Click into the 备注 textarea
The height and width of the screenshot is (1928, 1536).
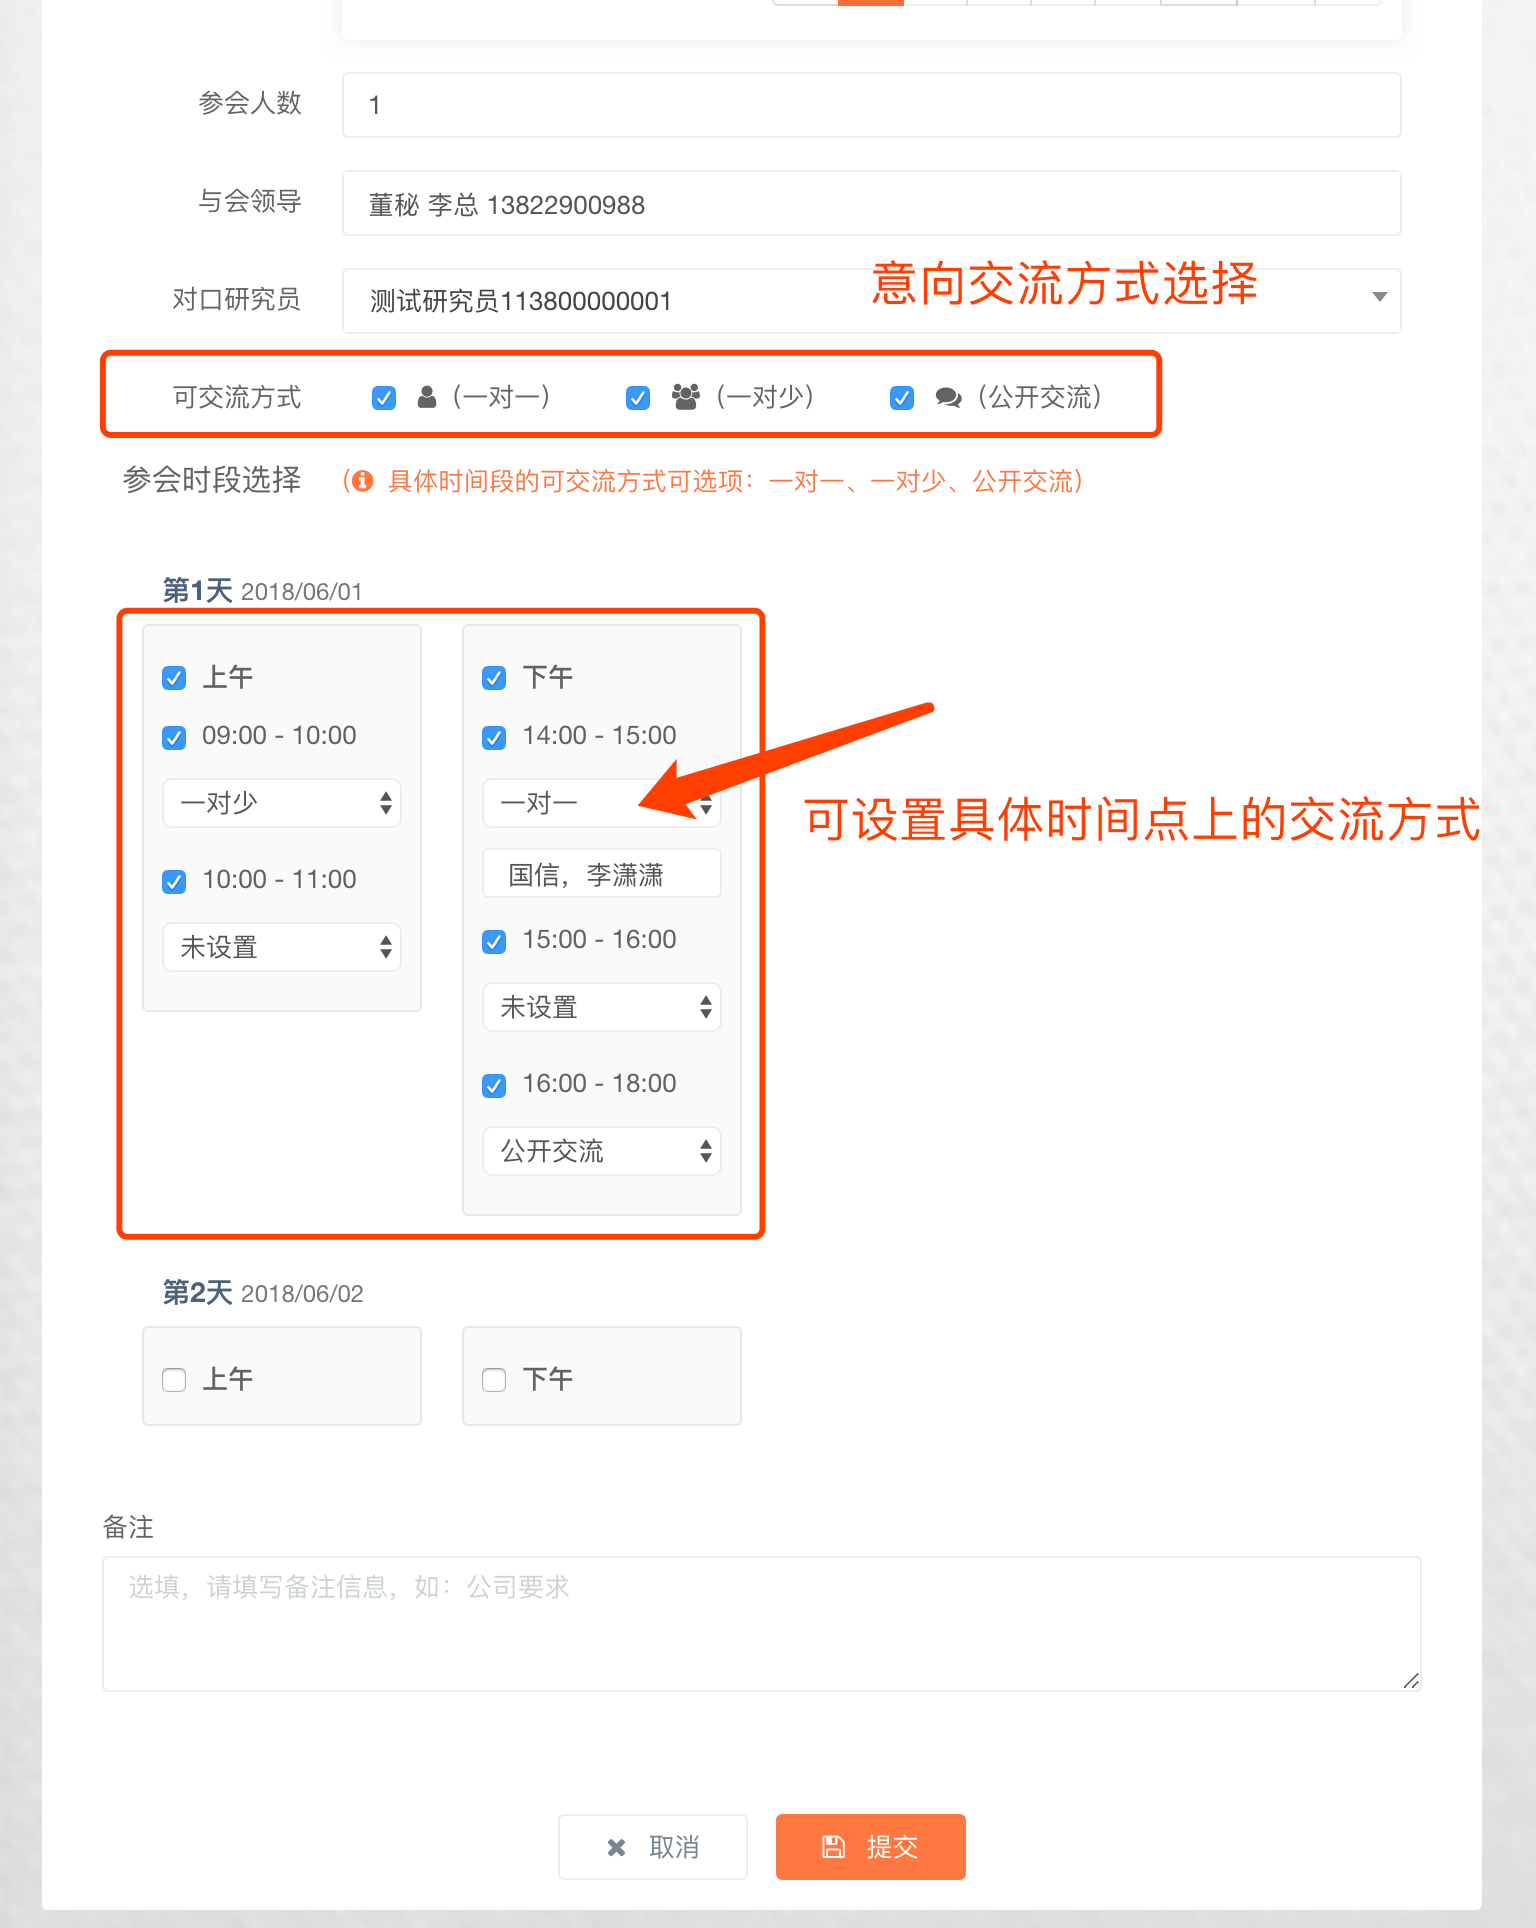(762, 1624)
